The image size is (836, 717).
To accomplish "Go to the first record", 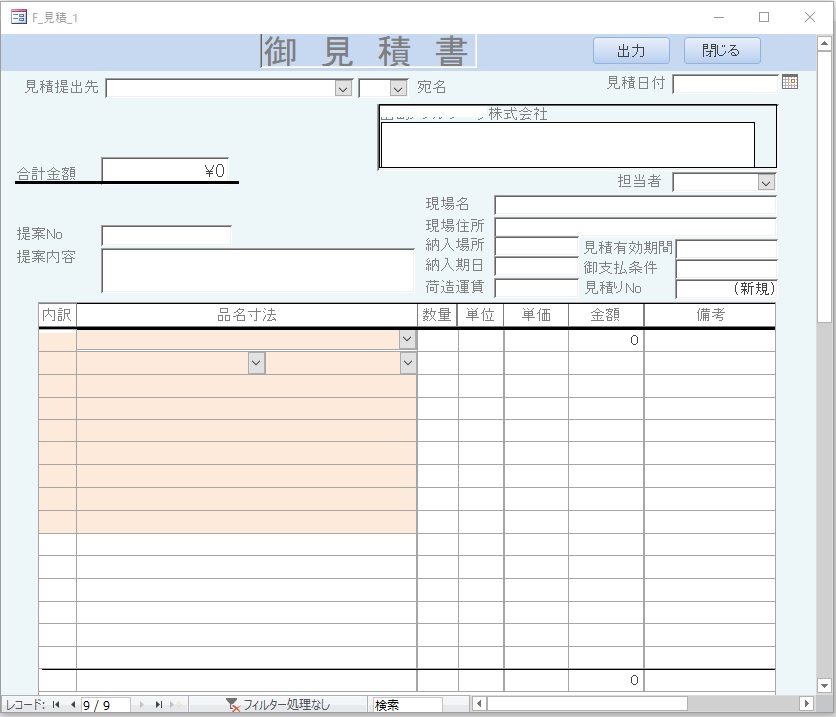I will point(56,705).
